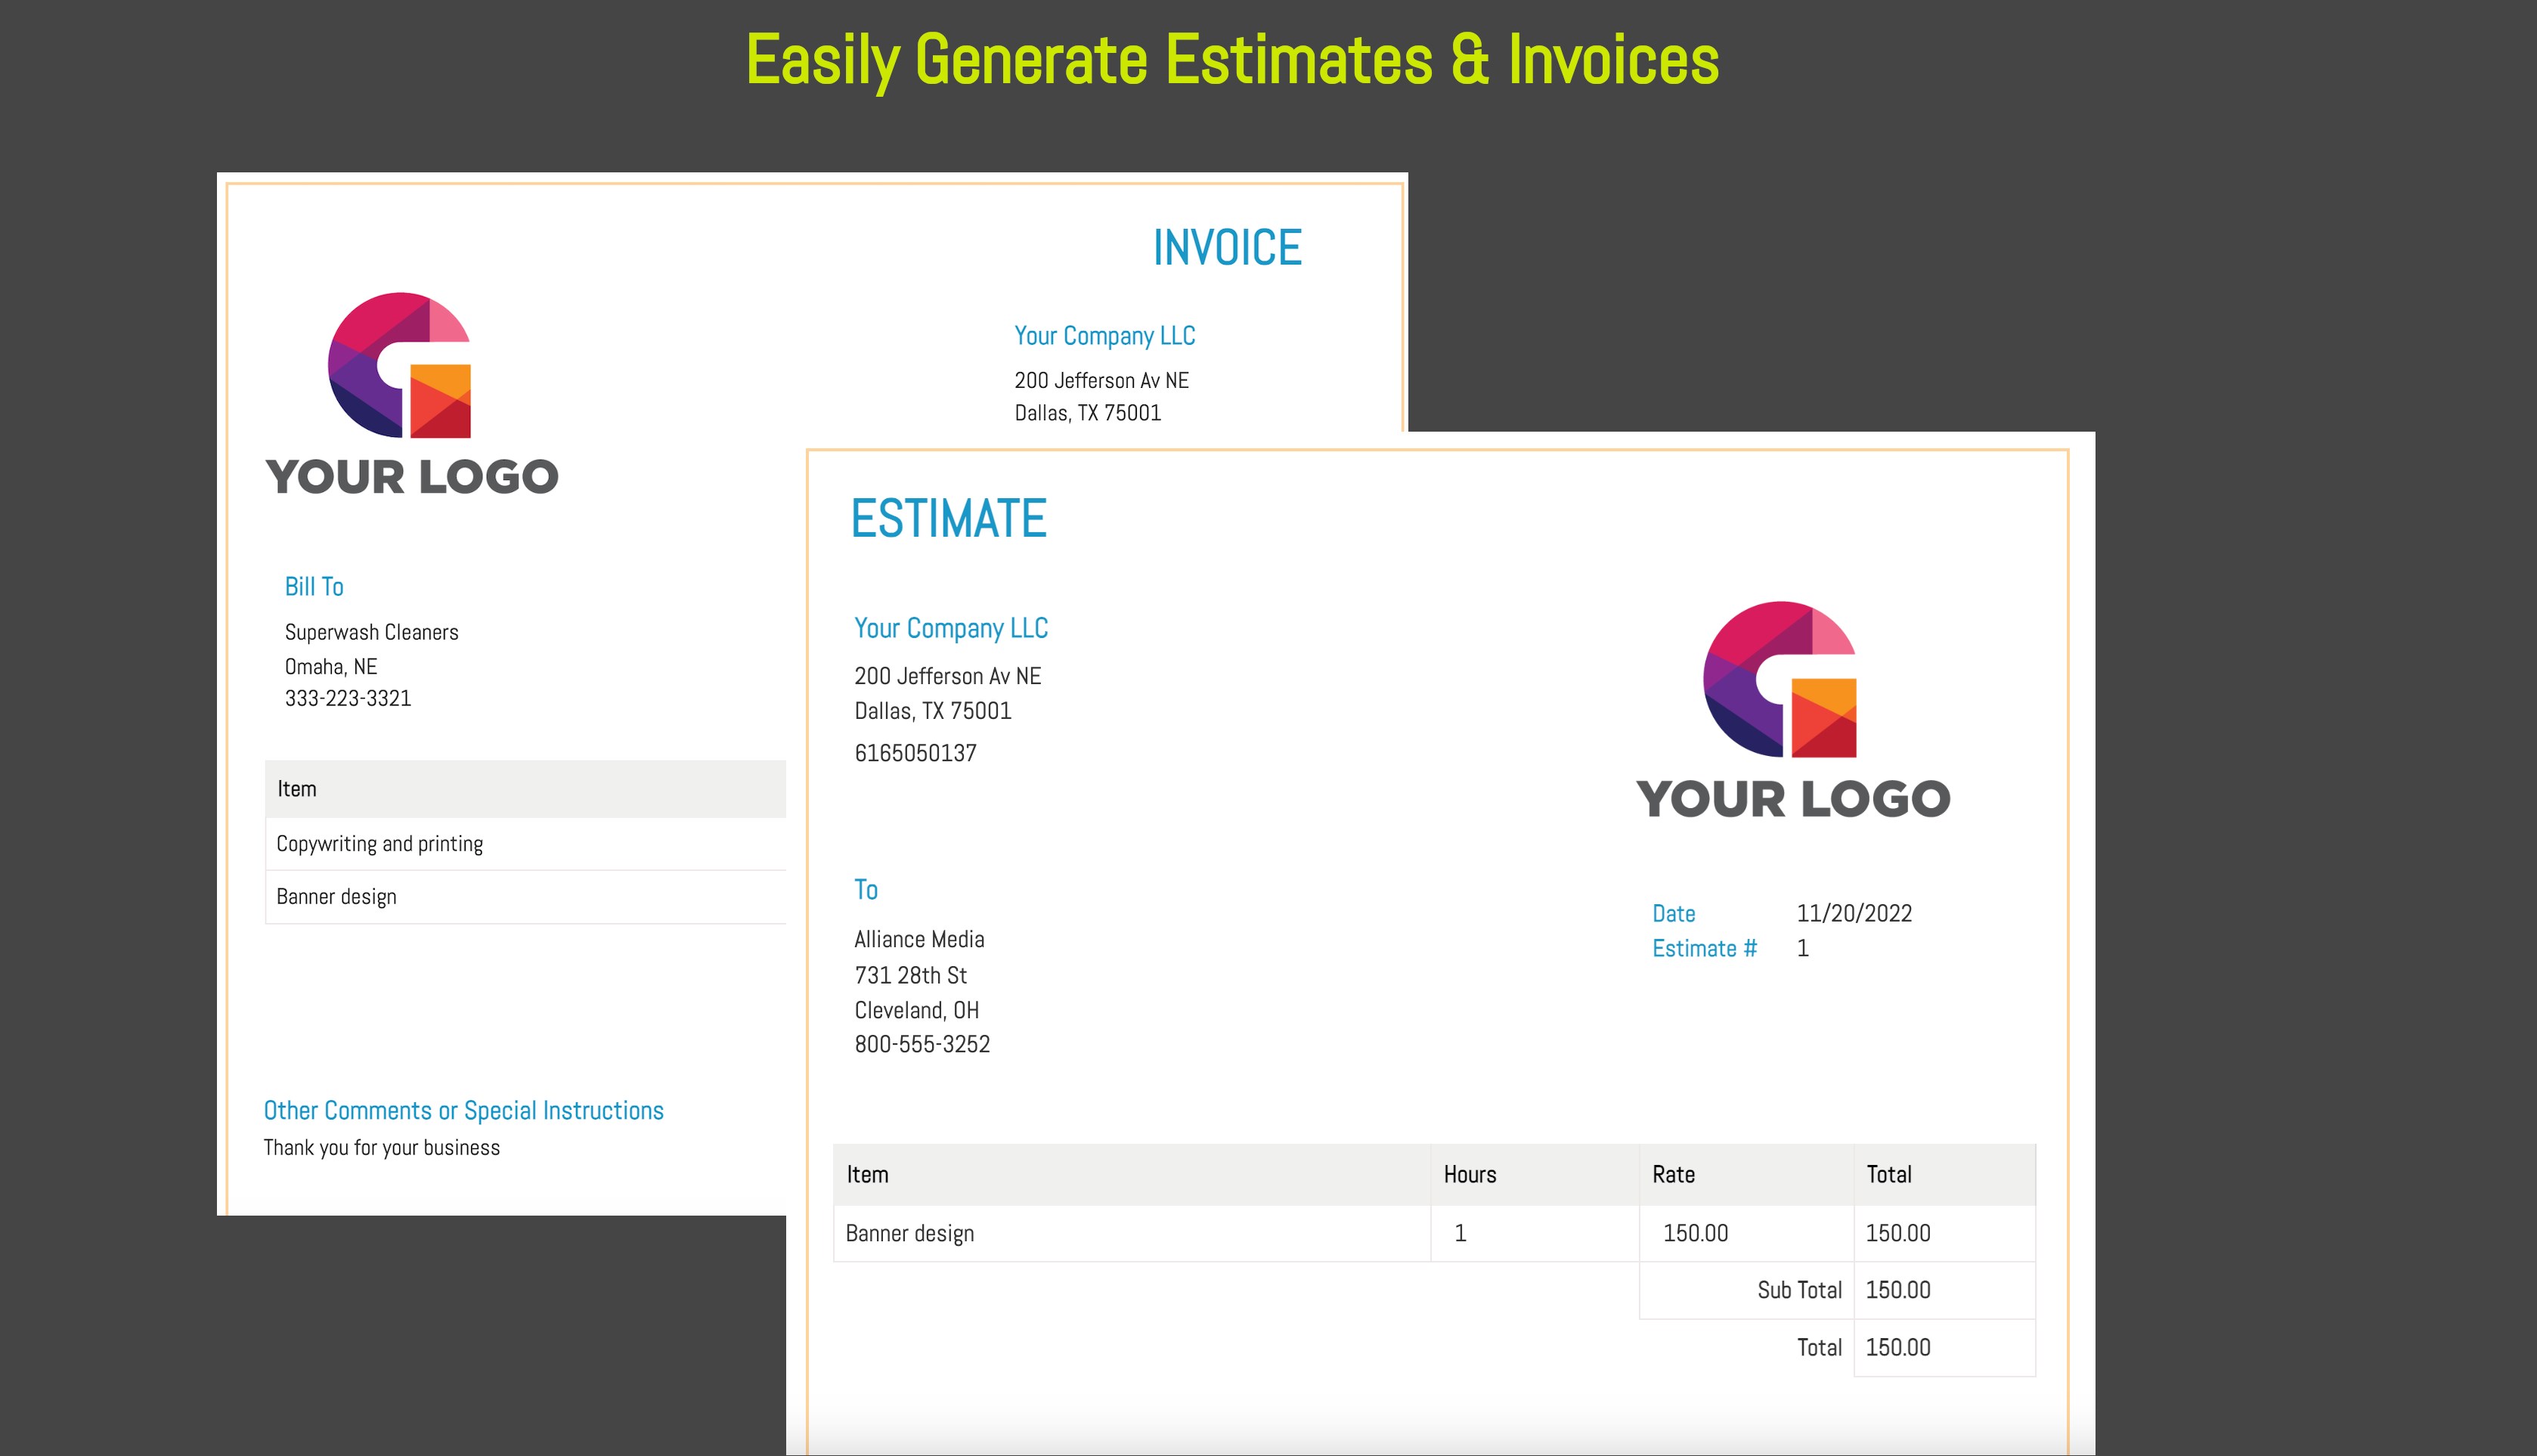Image resolution: width=2537 pixels, height=1456 pixels.
Task: Click the ESTIMATE document title
Action: [948, 519]
